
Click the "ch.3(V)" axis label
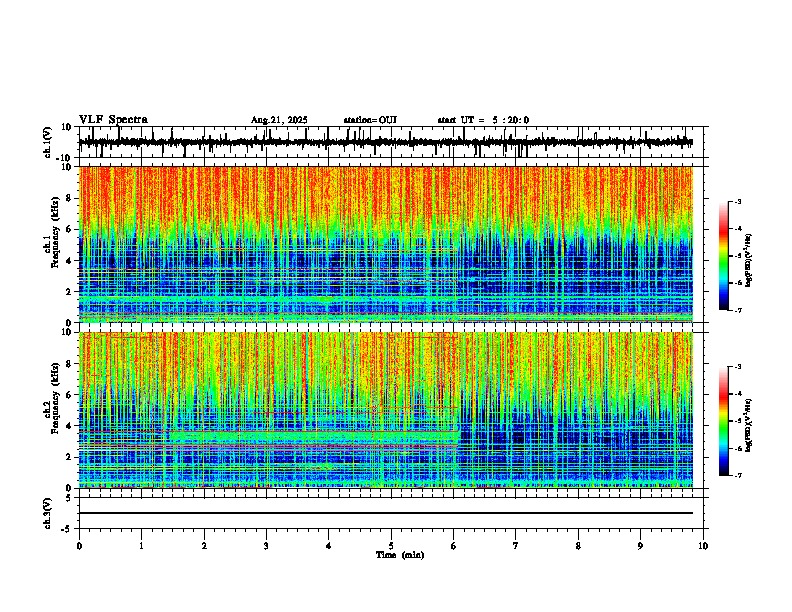click(48, 514)
